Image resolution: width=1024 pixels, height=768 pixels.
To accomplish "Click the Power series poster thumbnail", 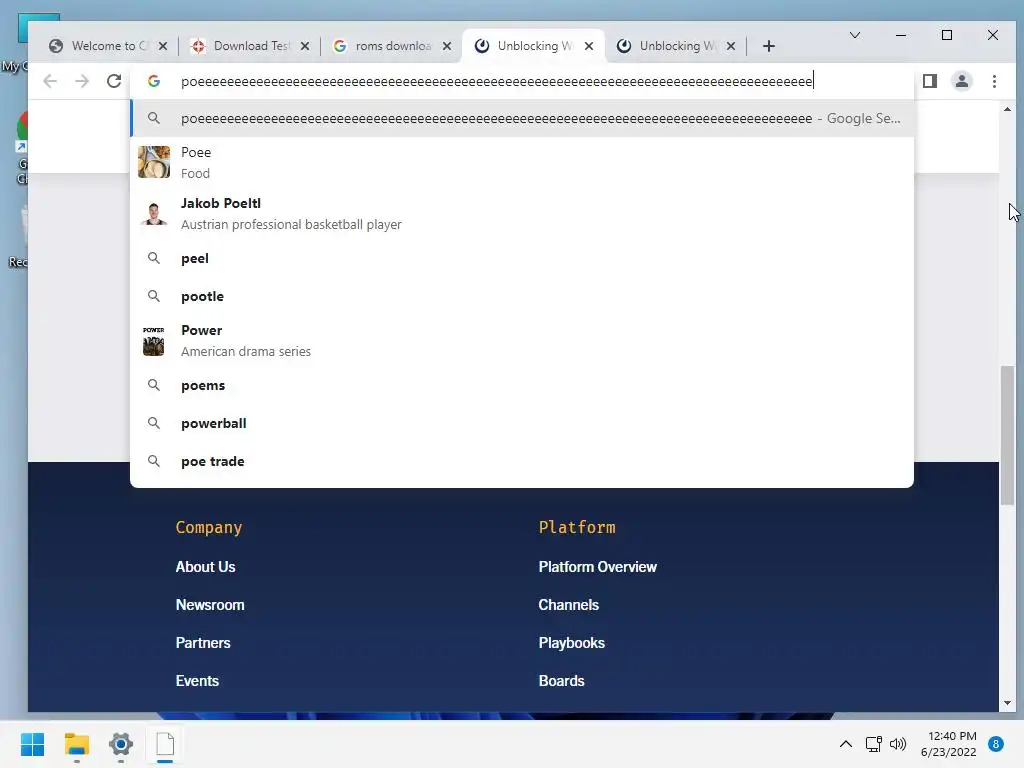I will [154, 340].
